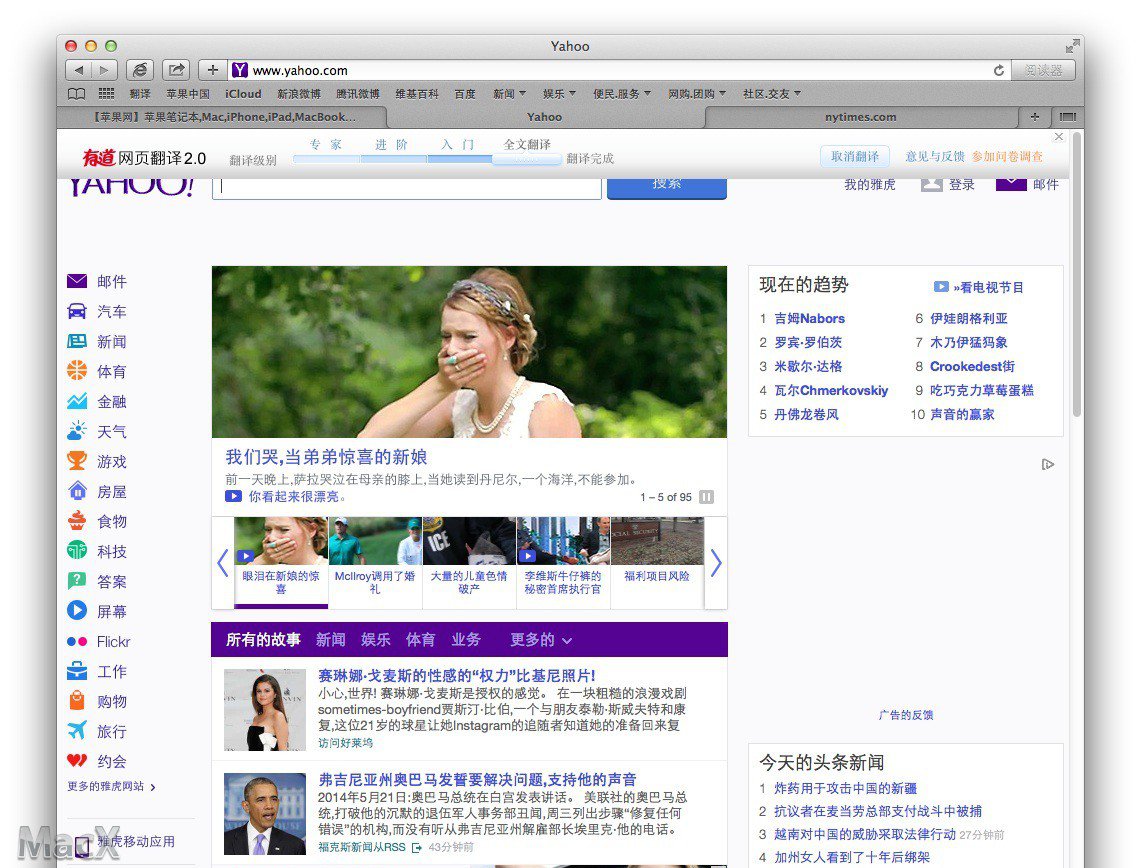Click the 取消翻译 button
The image size is (1141, 868).
[854, 156]
